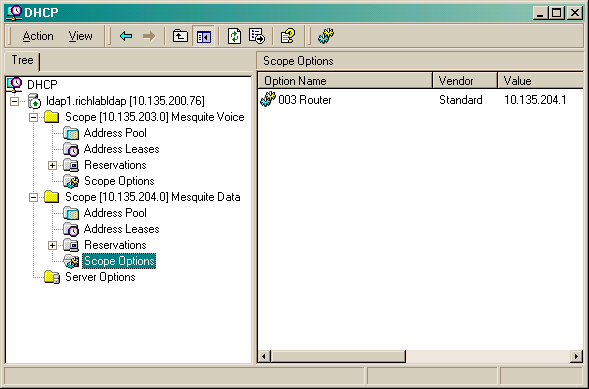Click the Mesquite Data scope folder icon
Screen dimensions: 589x389
52,197
